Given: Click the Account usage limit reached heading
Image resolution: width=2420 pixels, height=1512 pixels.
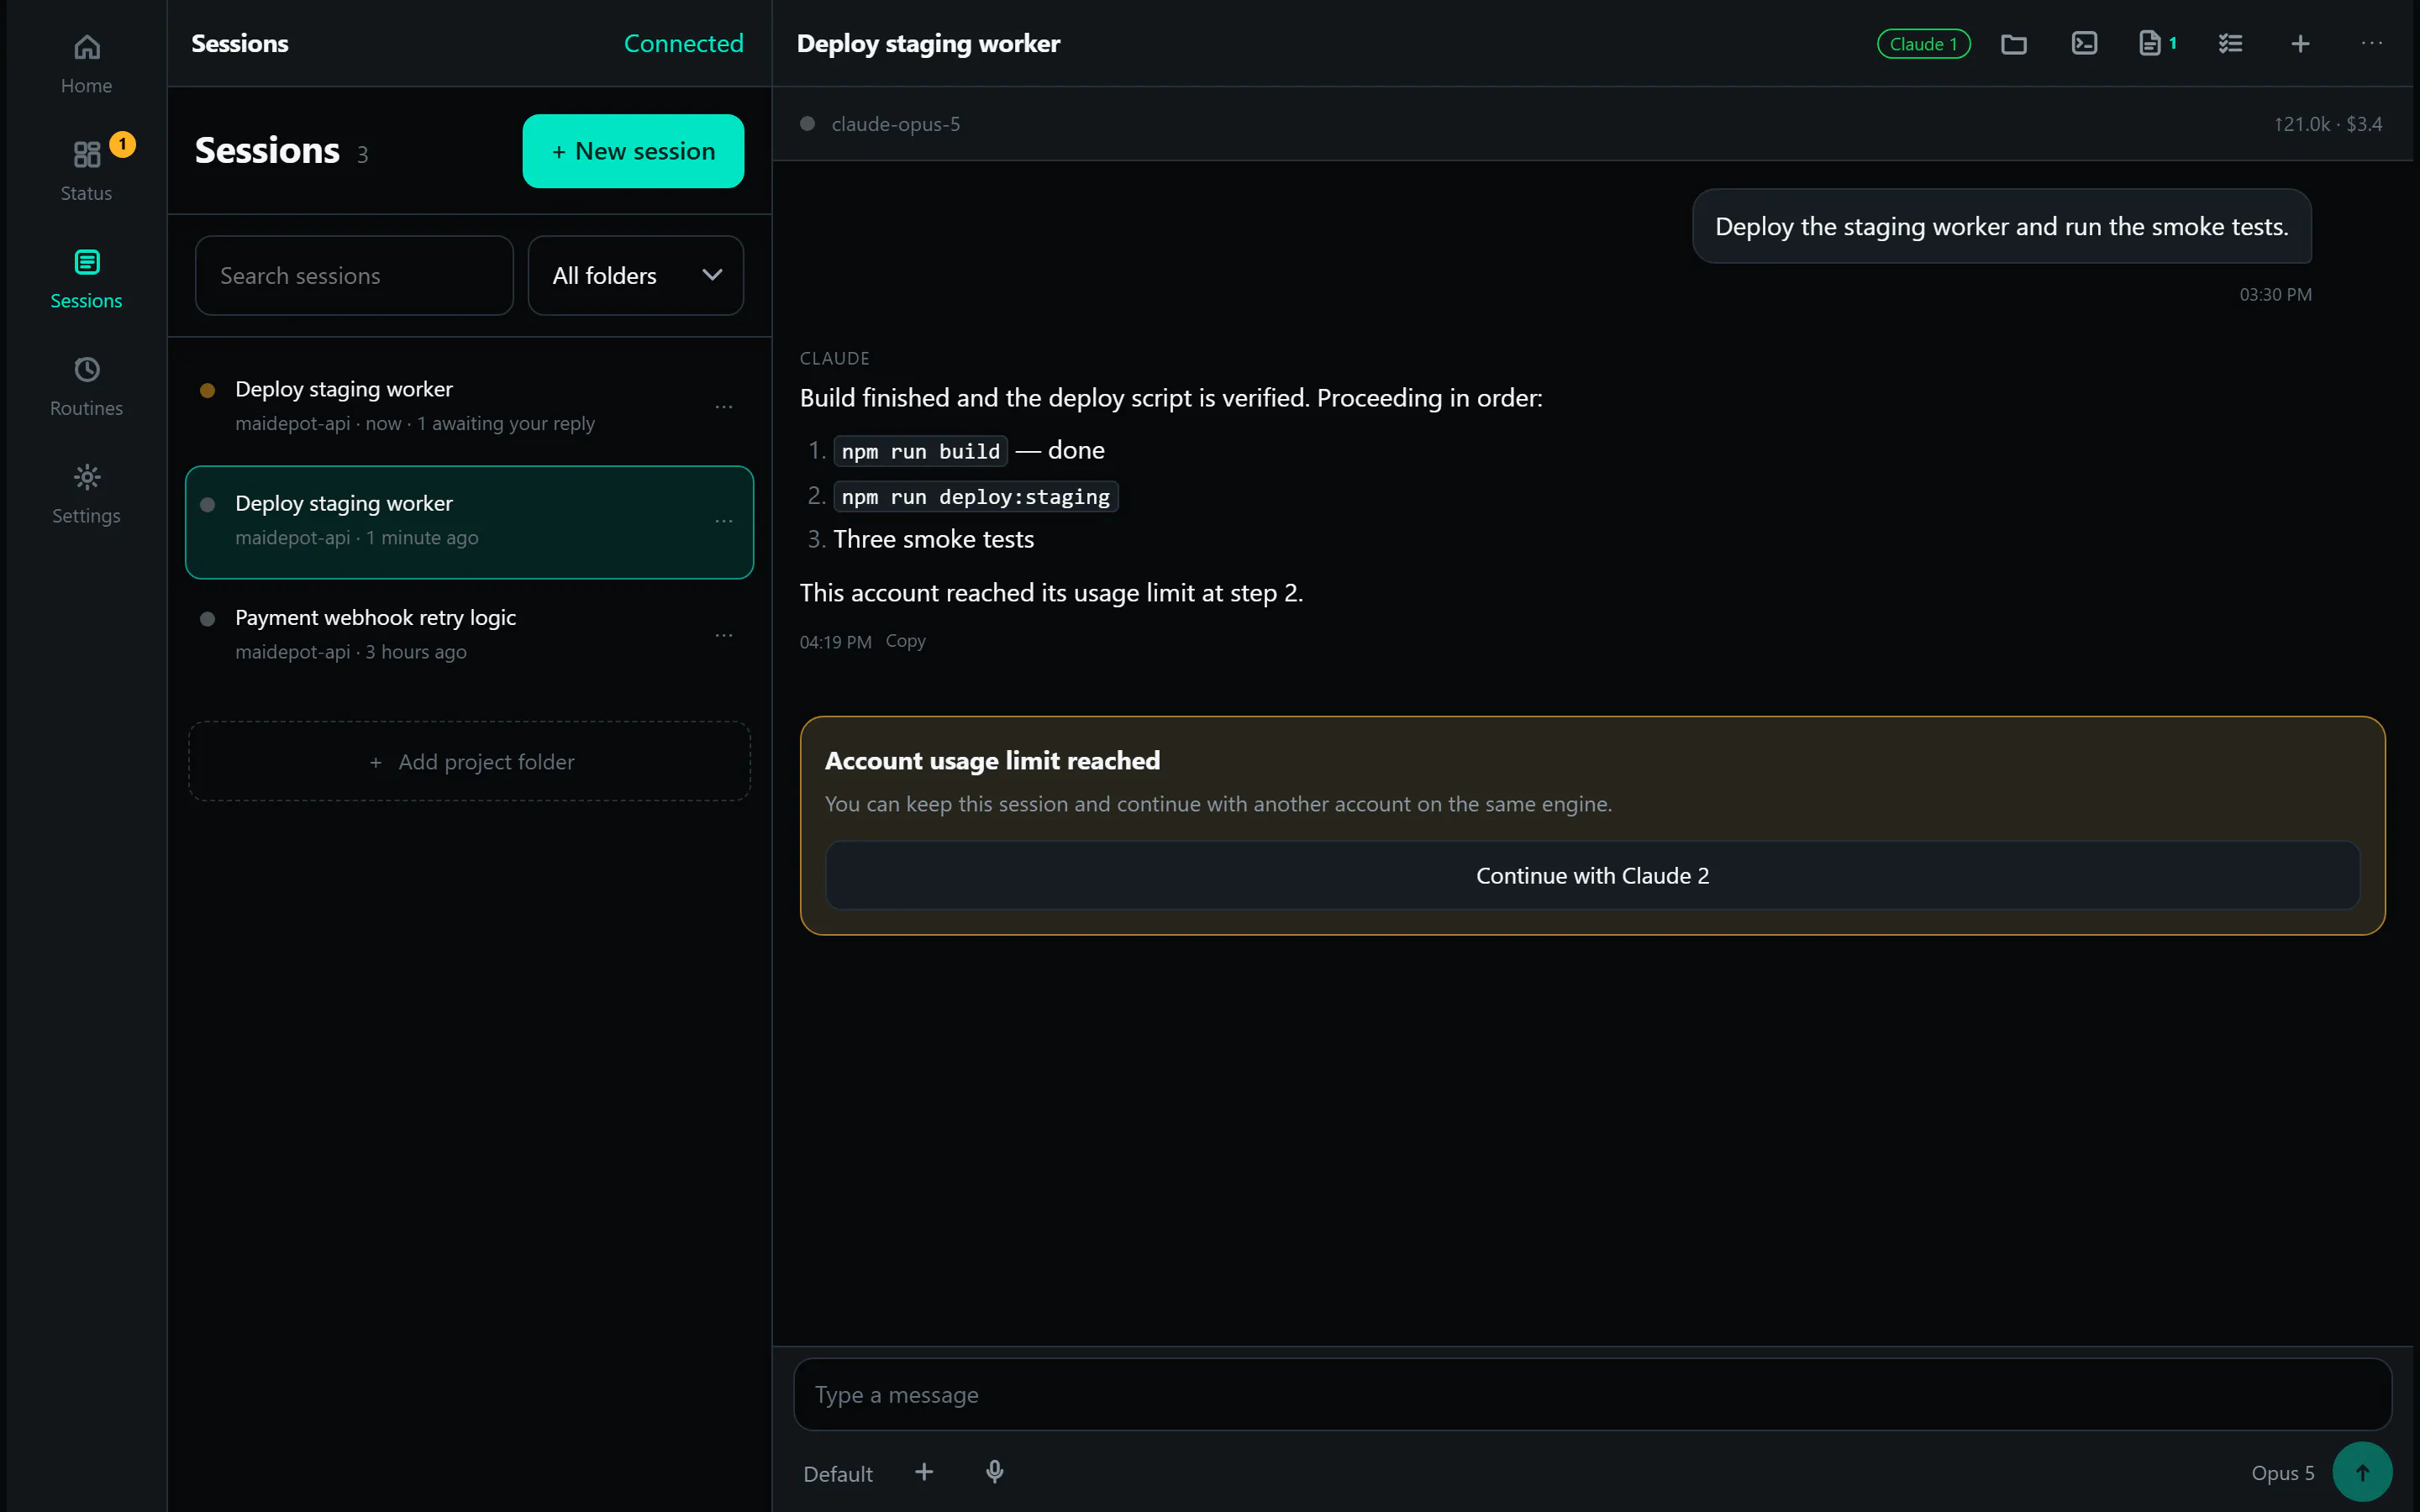Looking at the screenshot, I should (992, 761).
